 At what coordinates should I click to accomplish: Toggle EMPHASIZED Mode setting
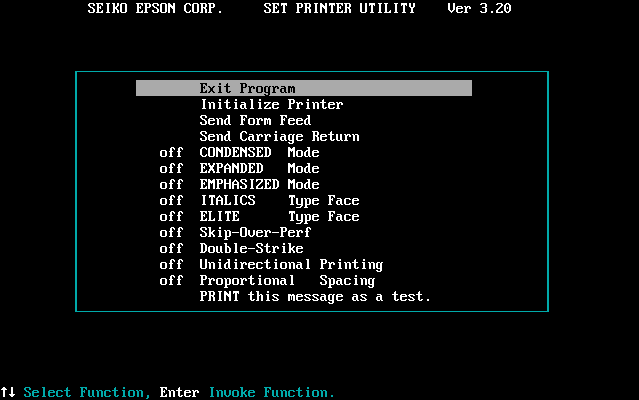coord(259,184)
